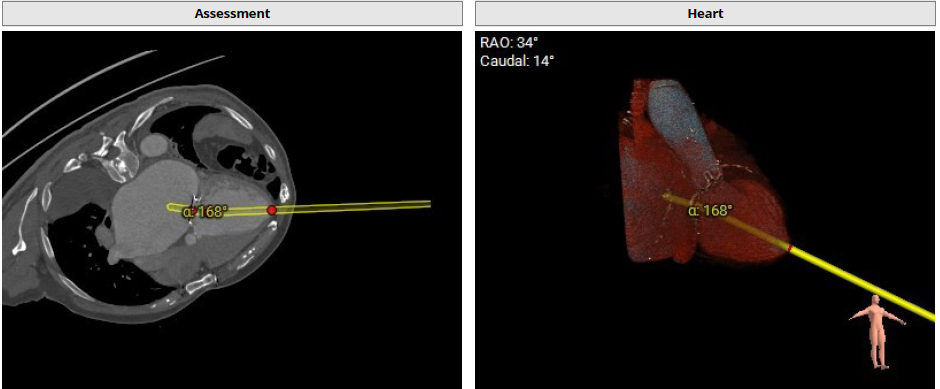Image resolution: width=940 pixels, height=389 pixels.
Task: Click the rounded catheter tip in CT view
Action: click(x=170, y=207)
